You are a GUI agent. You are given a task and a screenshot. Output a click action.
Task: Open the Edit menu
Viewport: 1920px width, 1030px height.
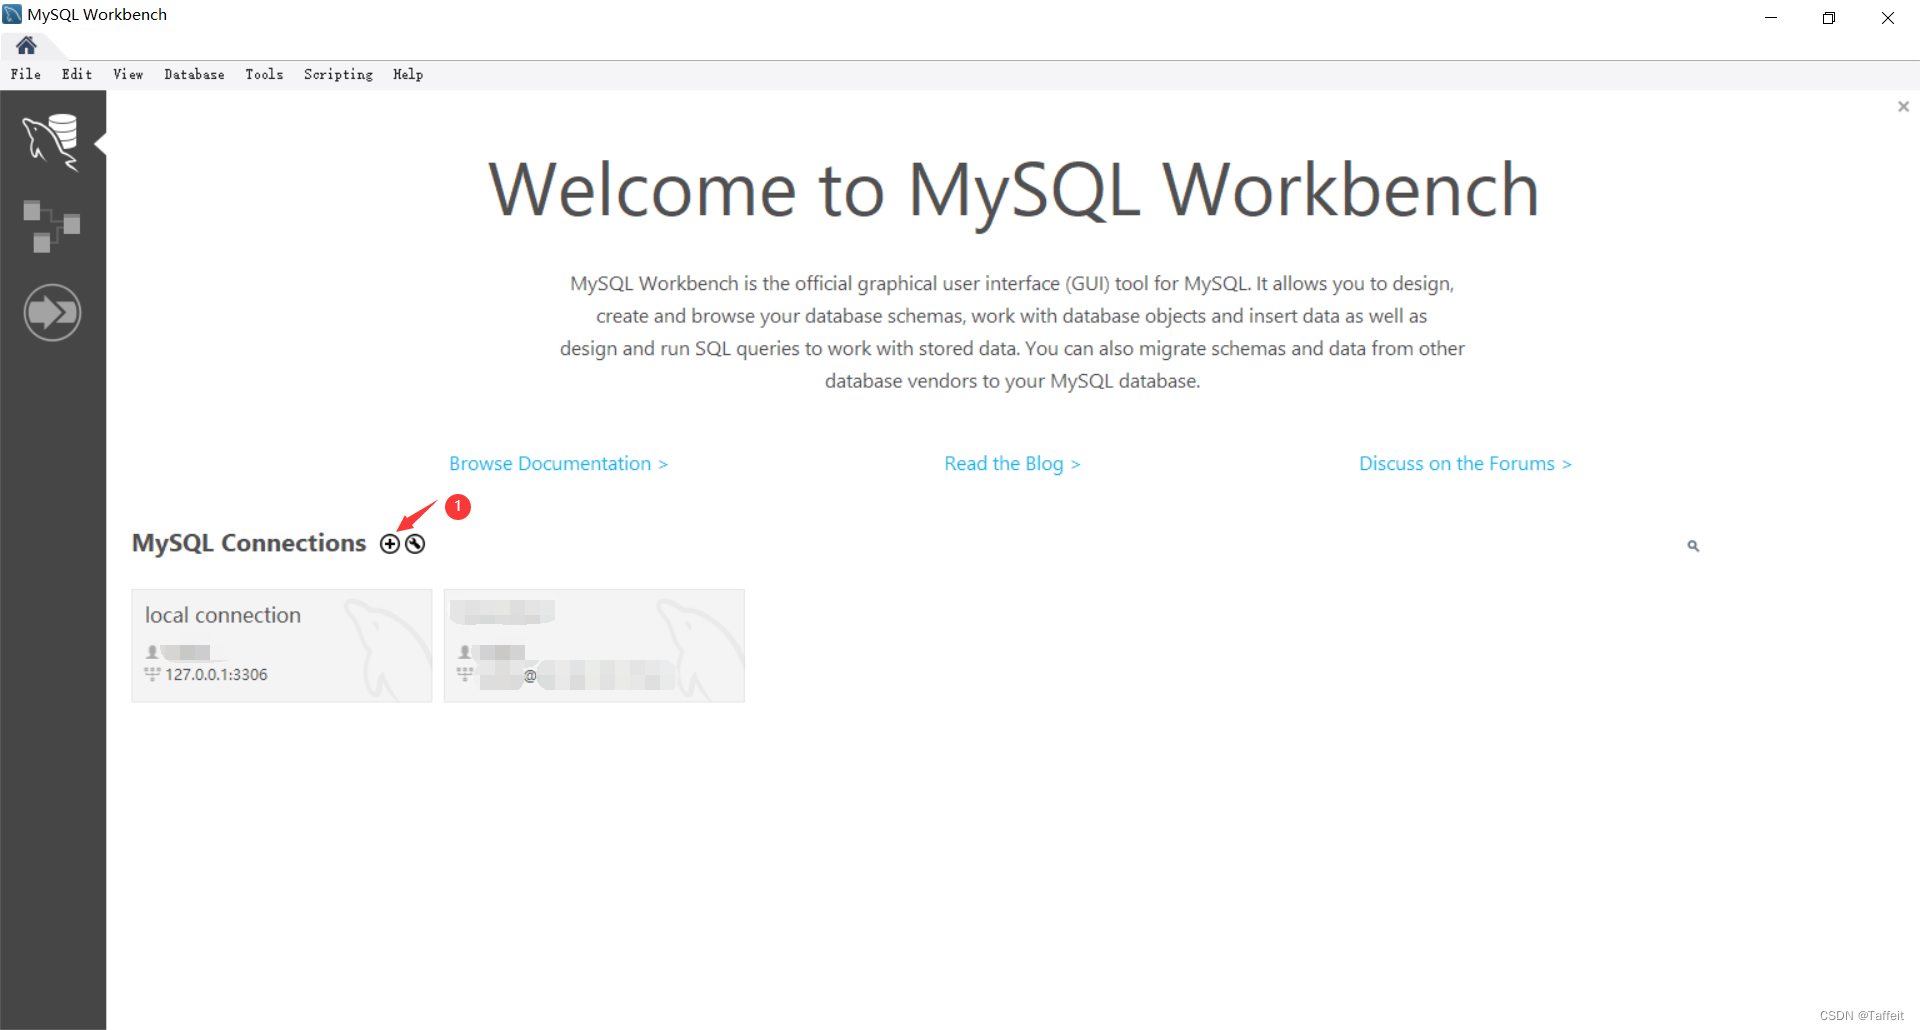pos(76,74)
